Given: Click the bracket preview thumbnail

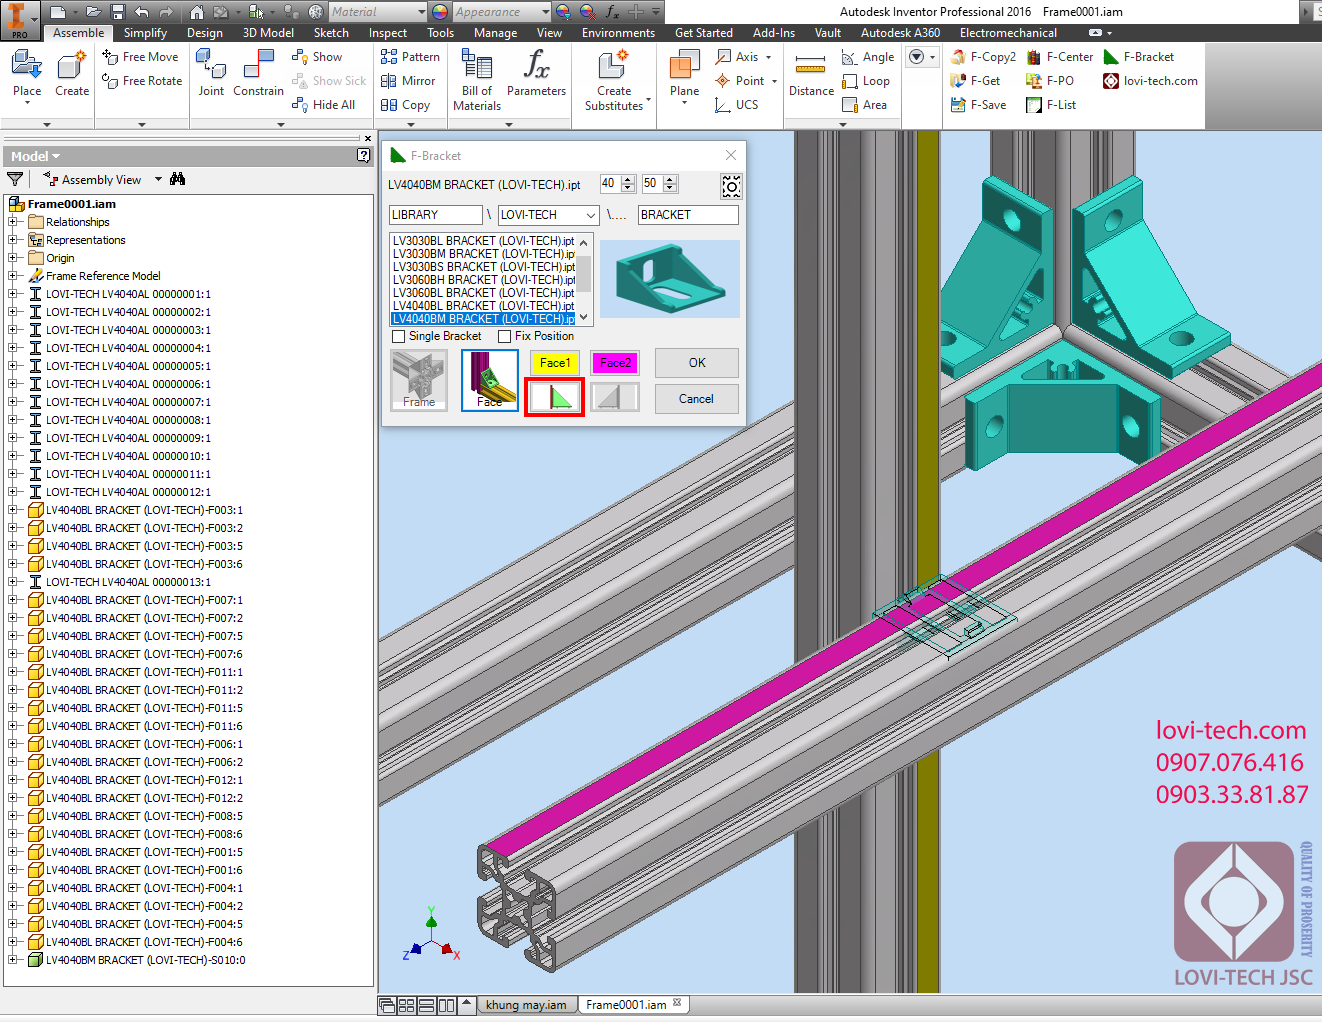Looking at the screenshot, I should [670, 279].
